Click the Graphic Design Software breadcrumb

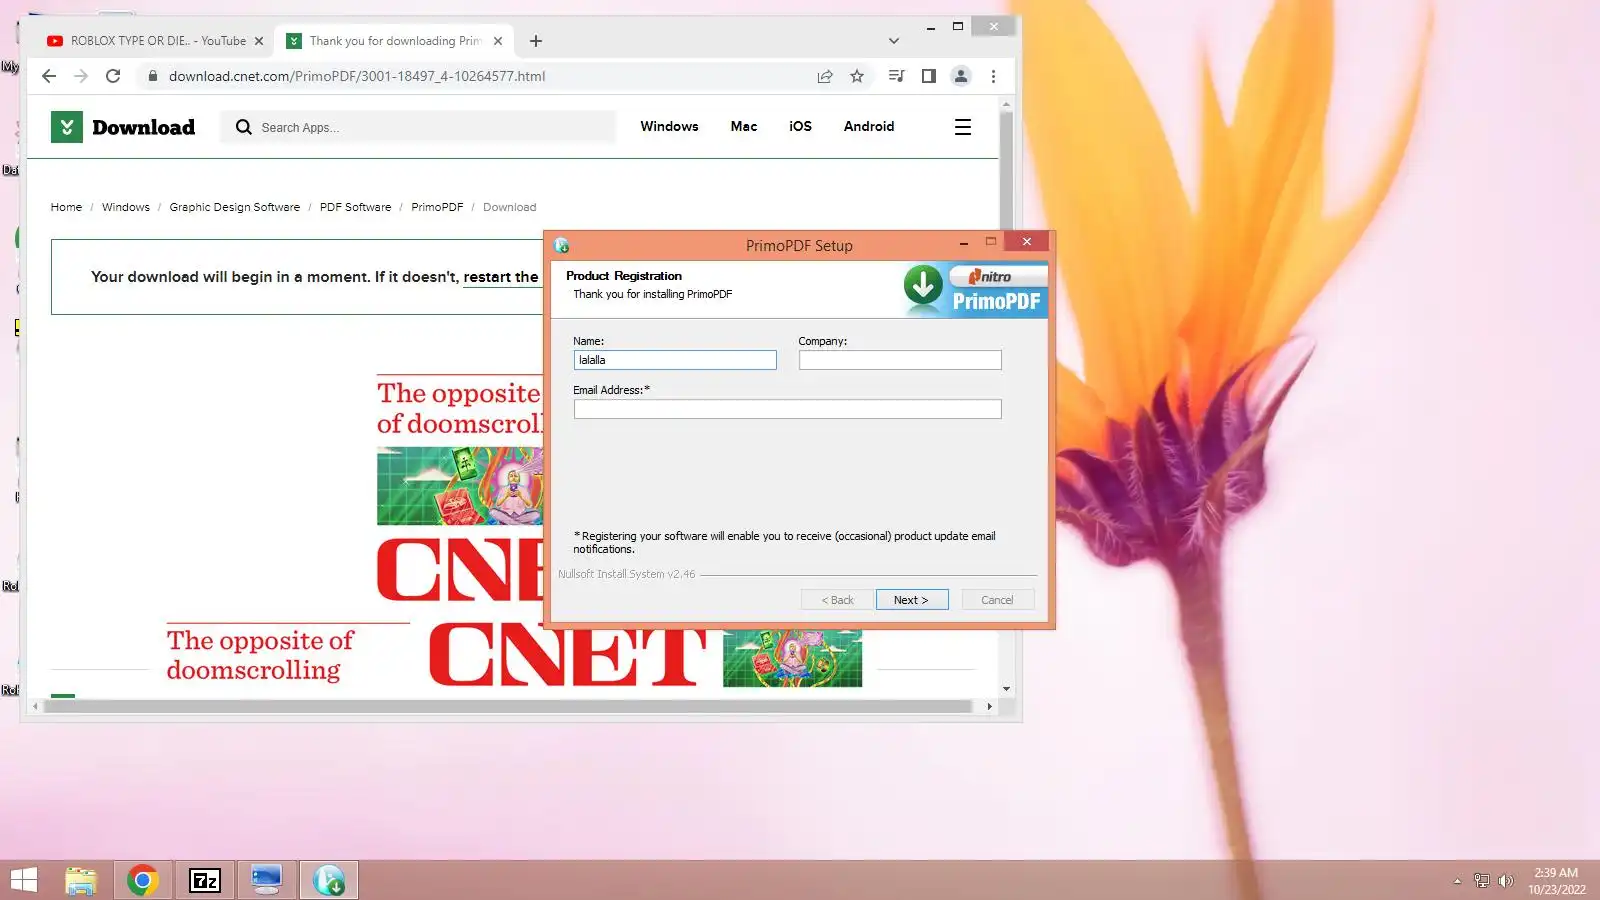point(234,207)
